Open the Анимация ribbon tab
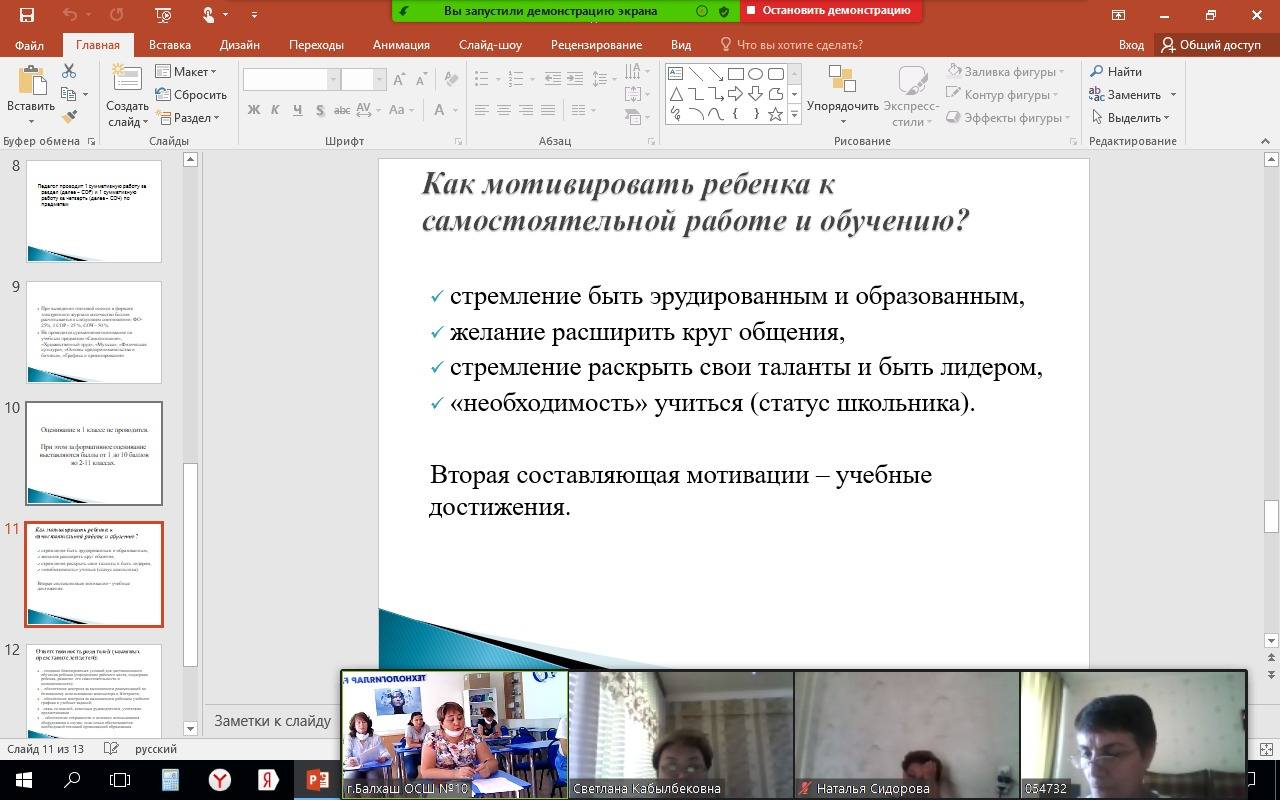The height and width of the screenshot is (800, 1280). coord(401,45)
